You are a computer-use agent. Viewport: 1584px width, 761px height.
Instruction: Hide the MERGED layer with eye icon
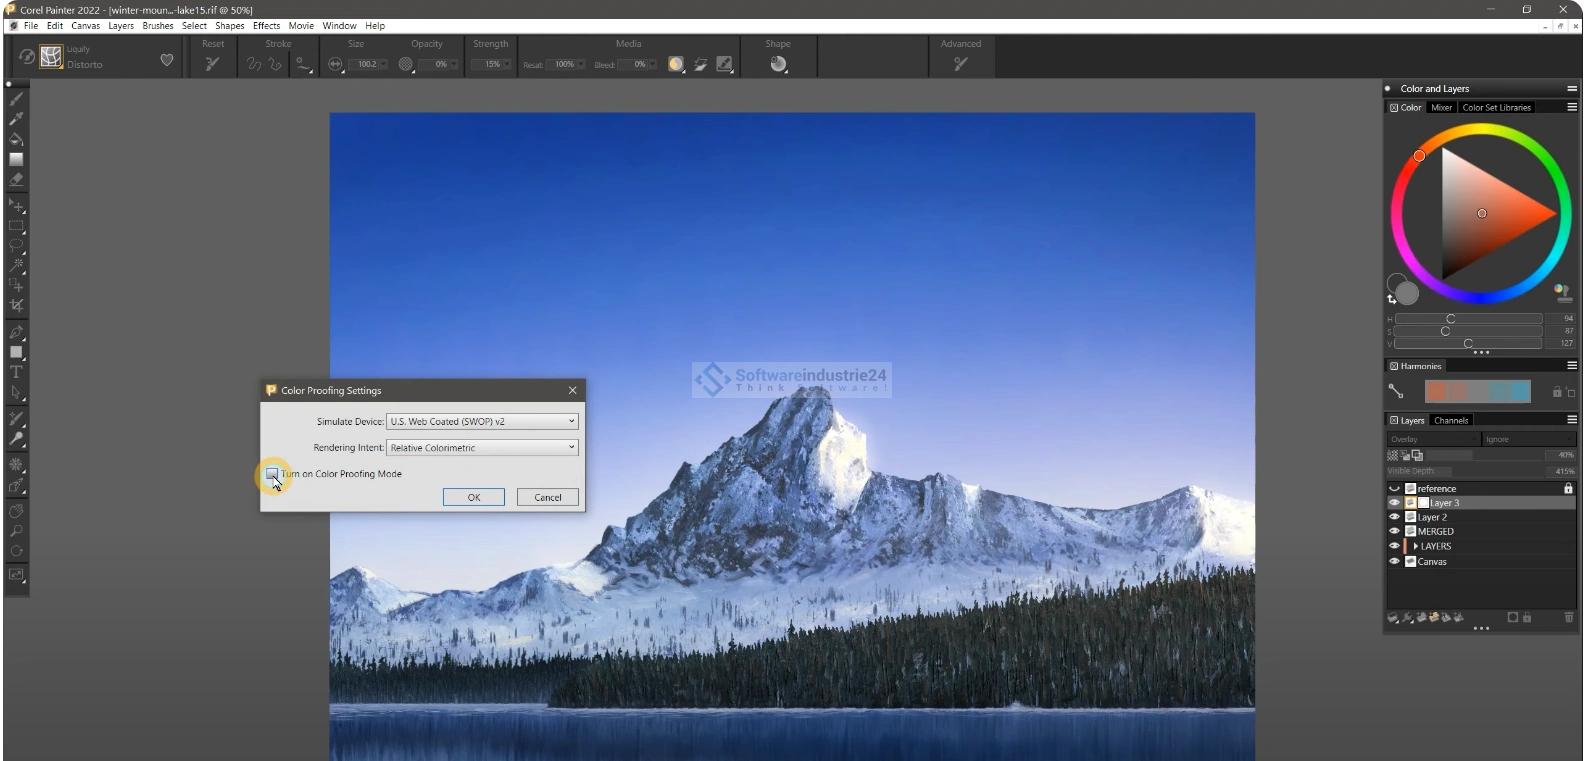tap(1394, 532)
